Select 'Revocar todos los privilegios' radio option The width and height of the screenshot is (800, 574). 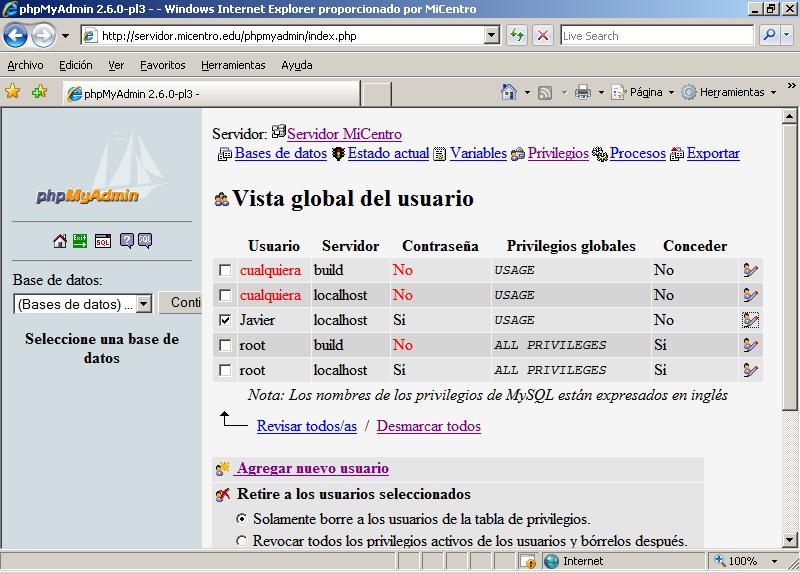241,541
